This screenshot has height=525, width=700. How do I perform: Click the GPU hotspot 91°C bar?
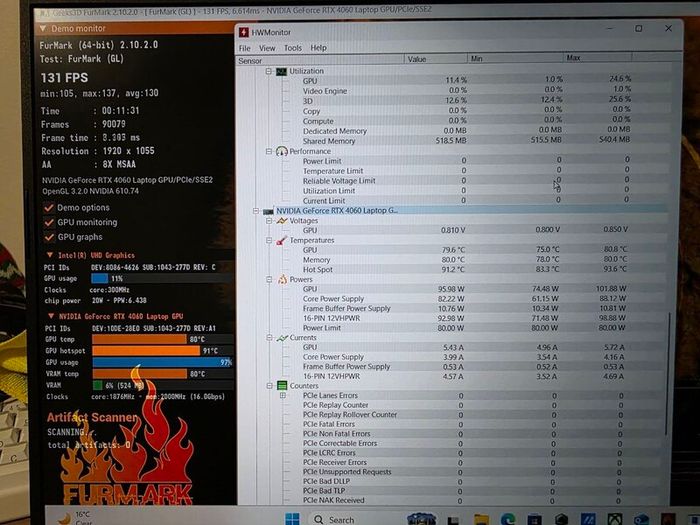coord(146,351)
